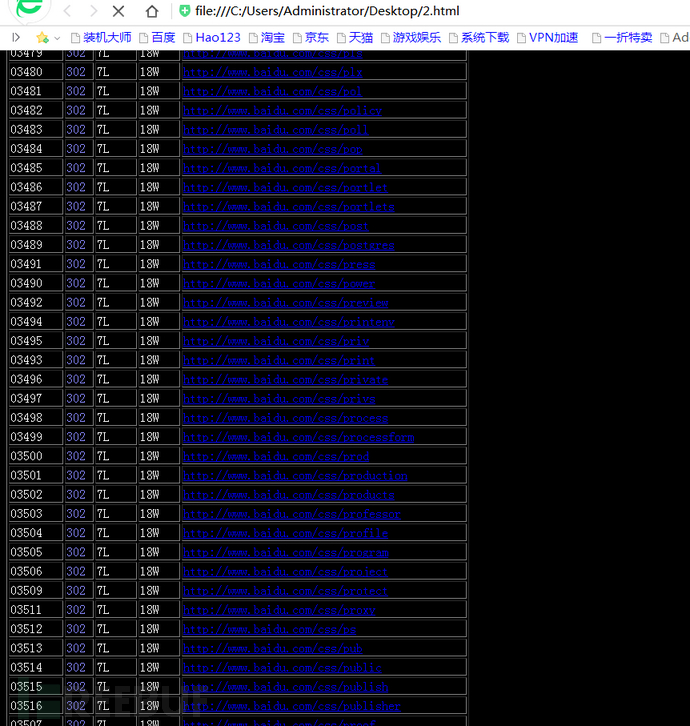690x726 pixels.
Task: Open the css/private link
Action: point(285,380)
